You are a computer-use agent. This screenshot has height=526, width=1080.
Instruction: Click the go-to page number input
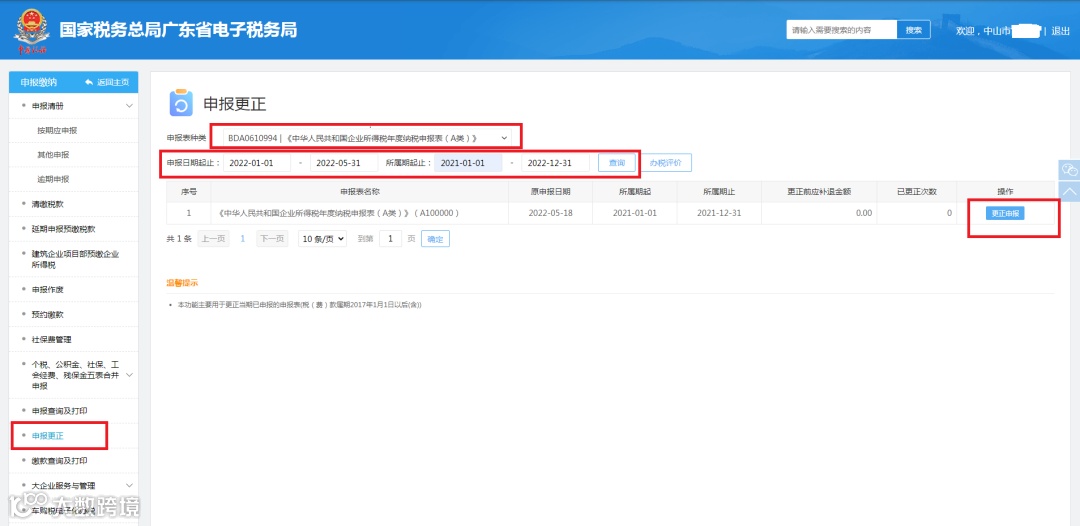[x=390, y=239]
